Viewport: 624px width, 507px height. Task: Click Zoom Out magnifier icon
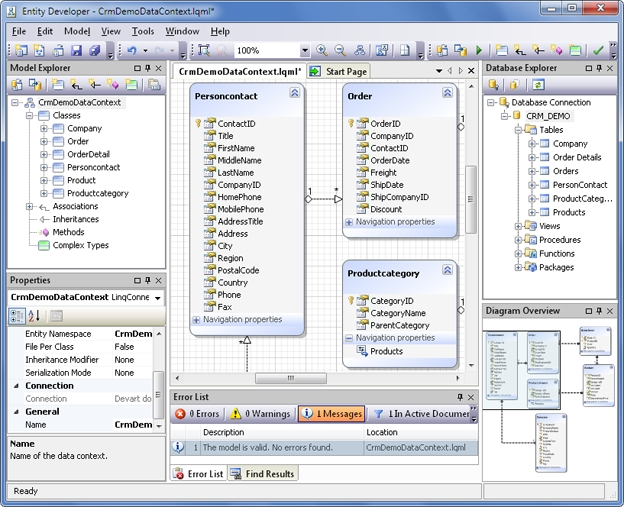(x=340, y=51)
